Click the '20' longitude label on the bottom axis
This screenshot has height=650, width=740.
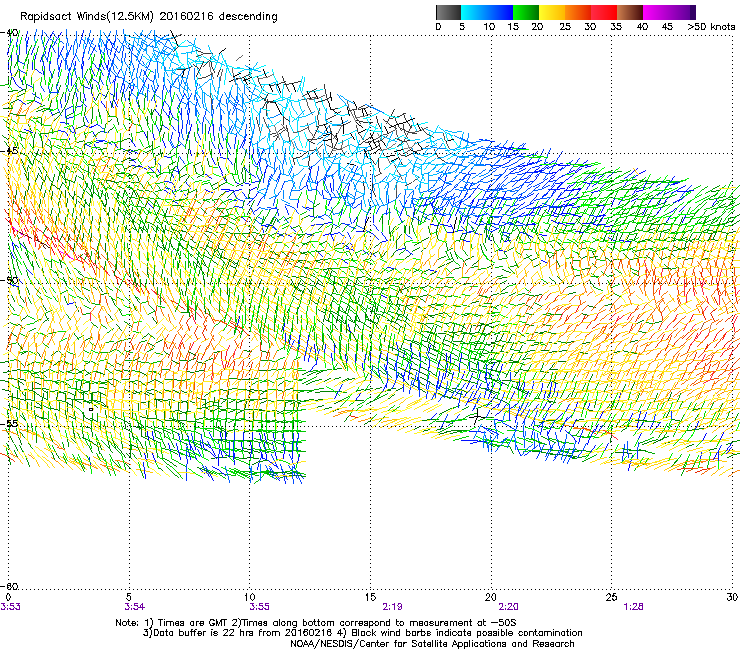(491, 597)
